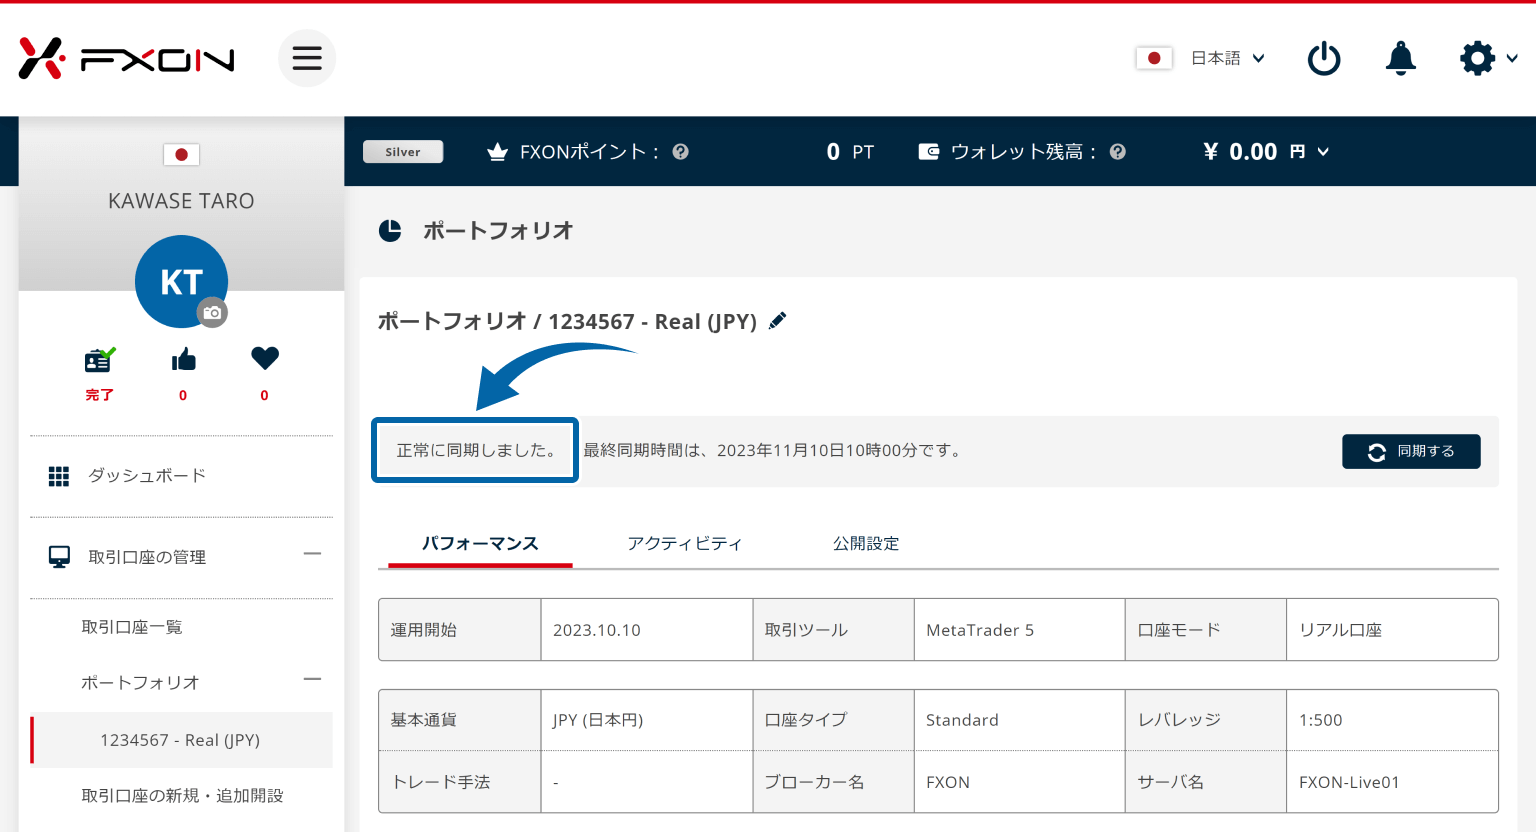Click the favorites count 0 under heart
This screenshot has width=1536, height=832.
tap(265, 395)
